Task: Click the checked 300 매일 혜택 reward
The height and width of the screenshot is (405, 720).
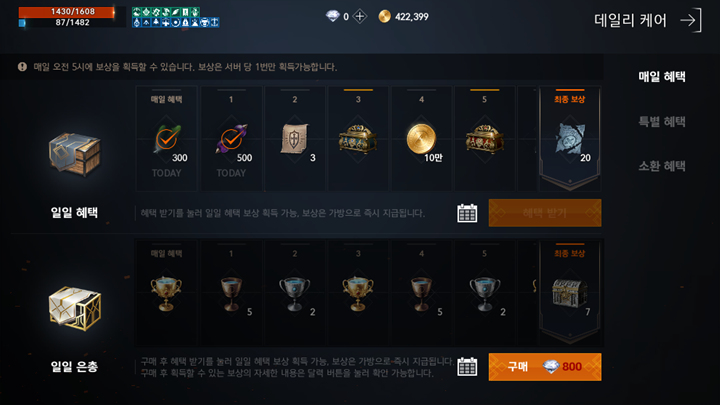Action: pyautogui.click(x=167, y=139)
